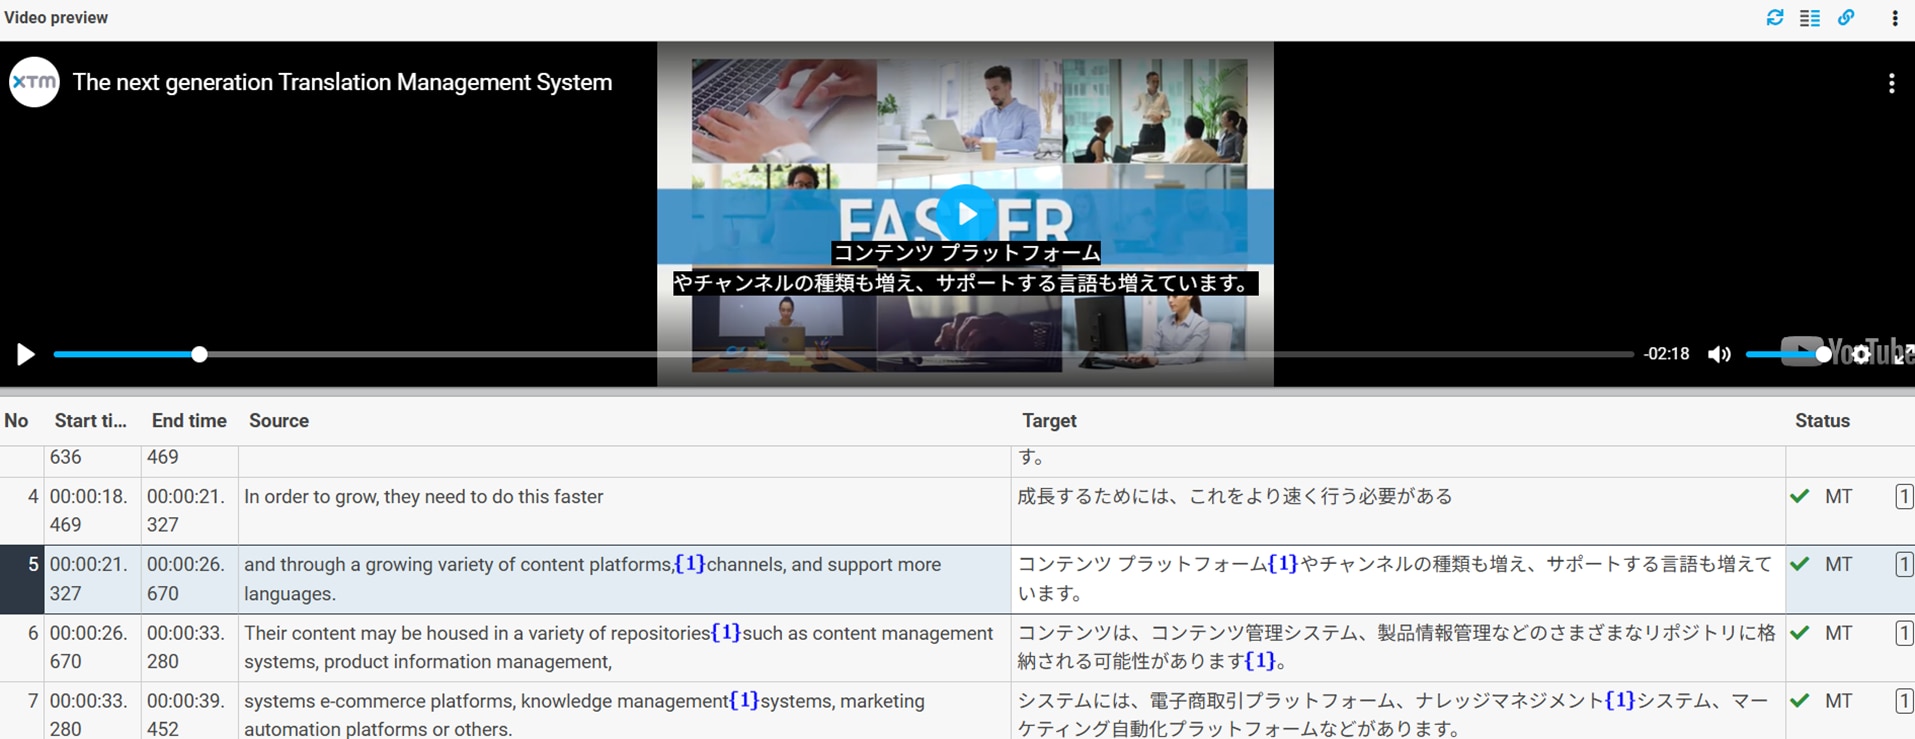The image size is (1915, 739).
Task: Mute the video using the speaker icon
Action: click(x=1719, y=354)
